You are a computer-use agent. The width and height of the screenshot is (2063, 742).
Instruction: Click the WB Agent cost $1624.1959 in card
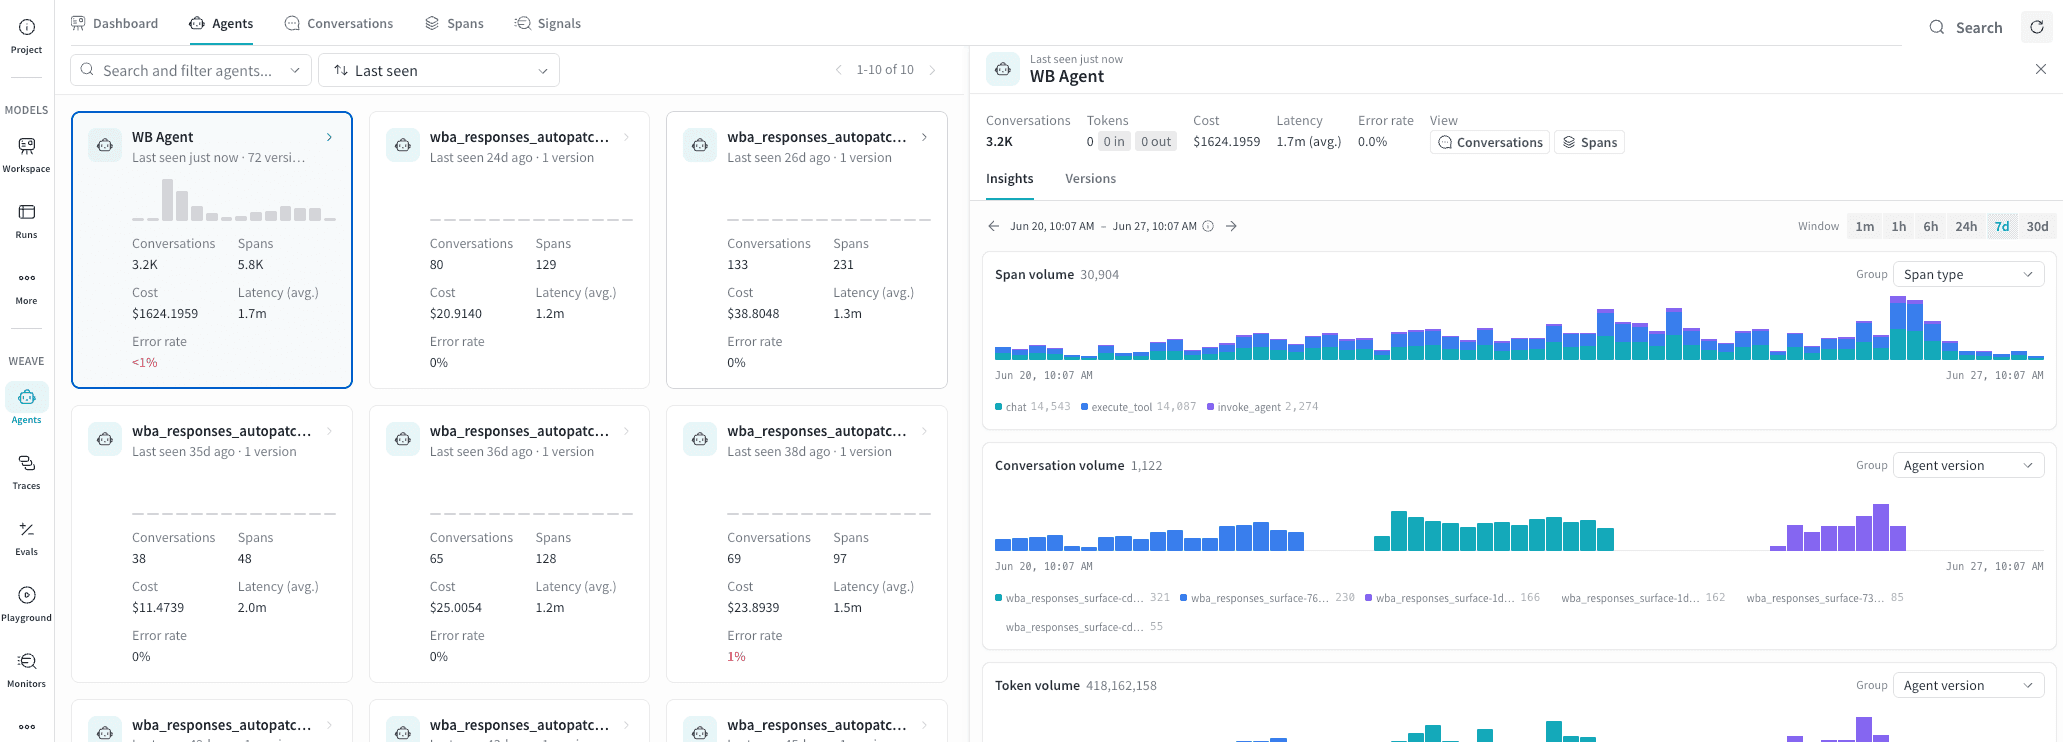(165, 314)
